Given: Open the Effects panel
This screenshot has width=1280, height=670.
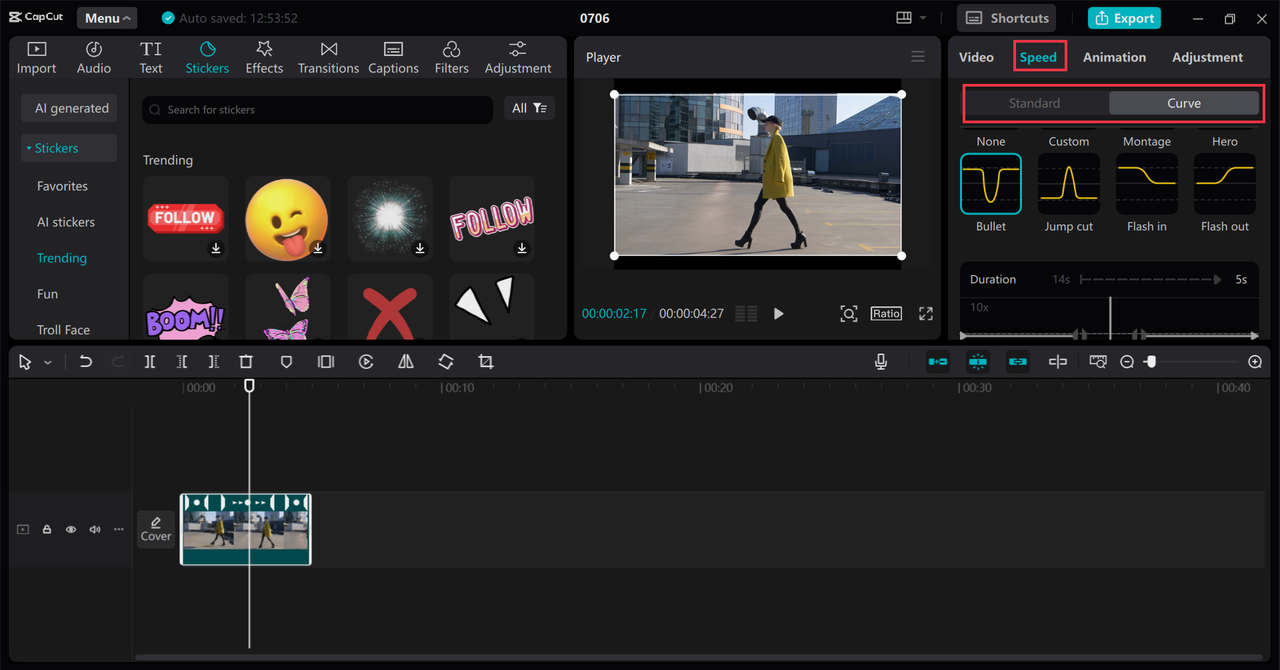Looking at the screenshot, I should (264, 58).
